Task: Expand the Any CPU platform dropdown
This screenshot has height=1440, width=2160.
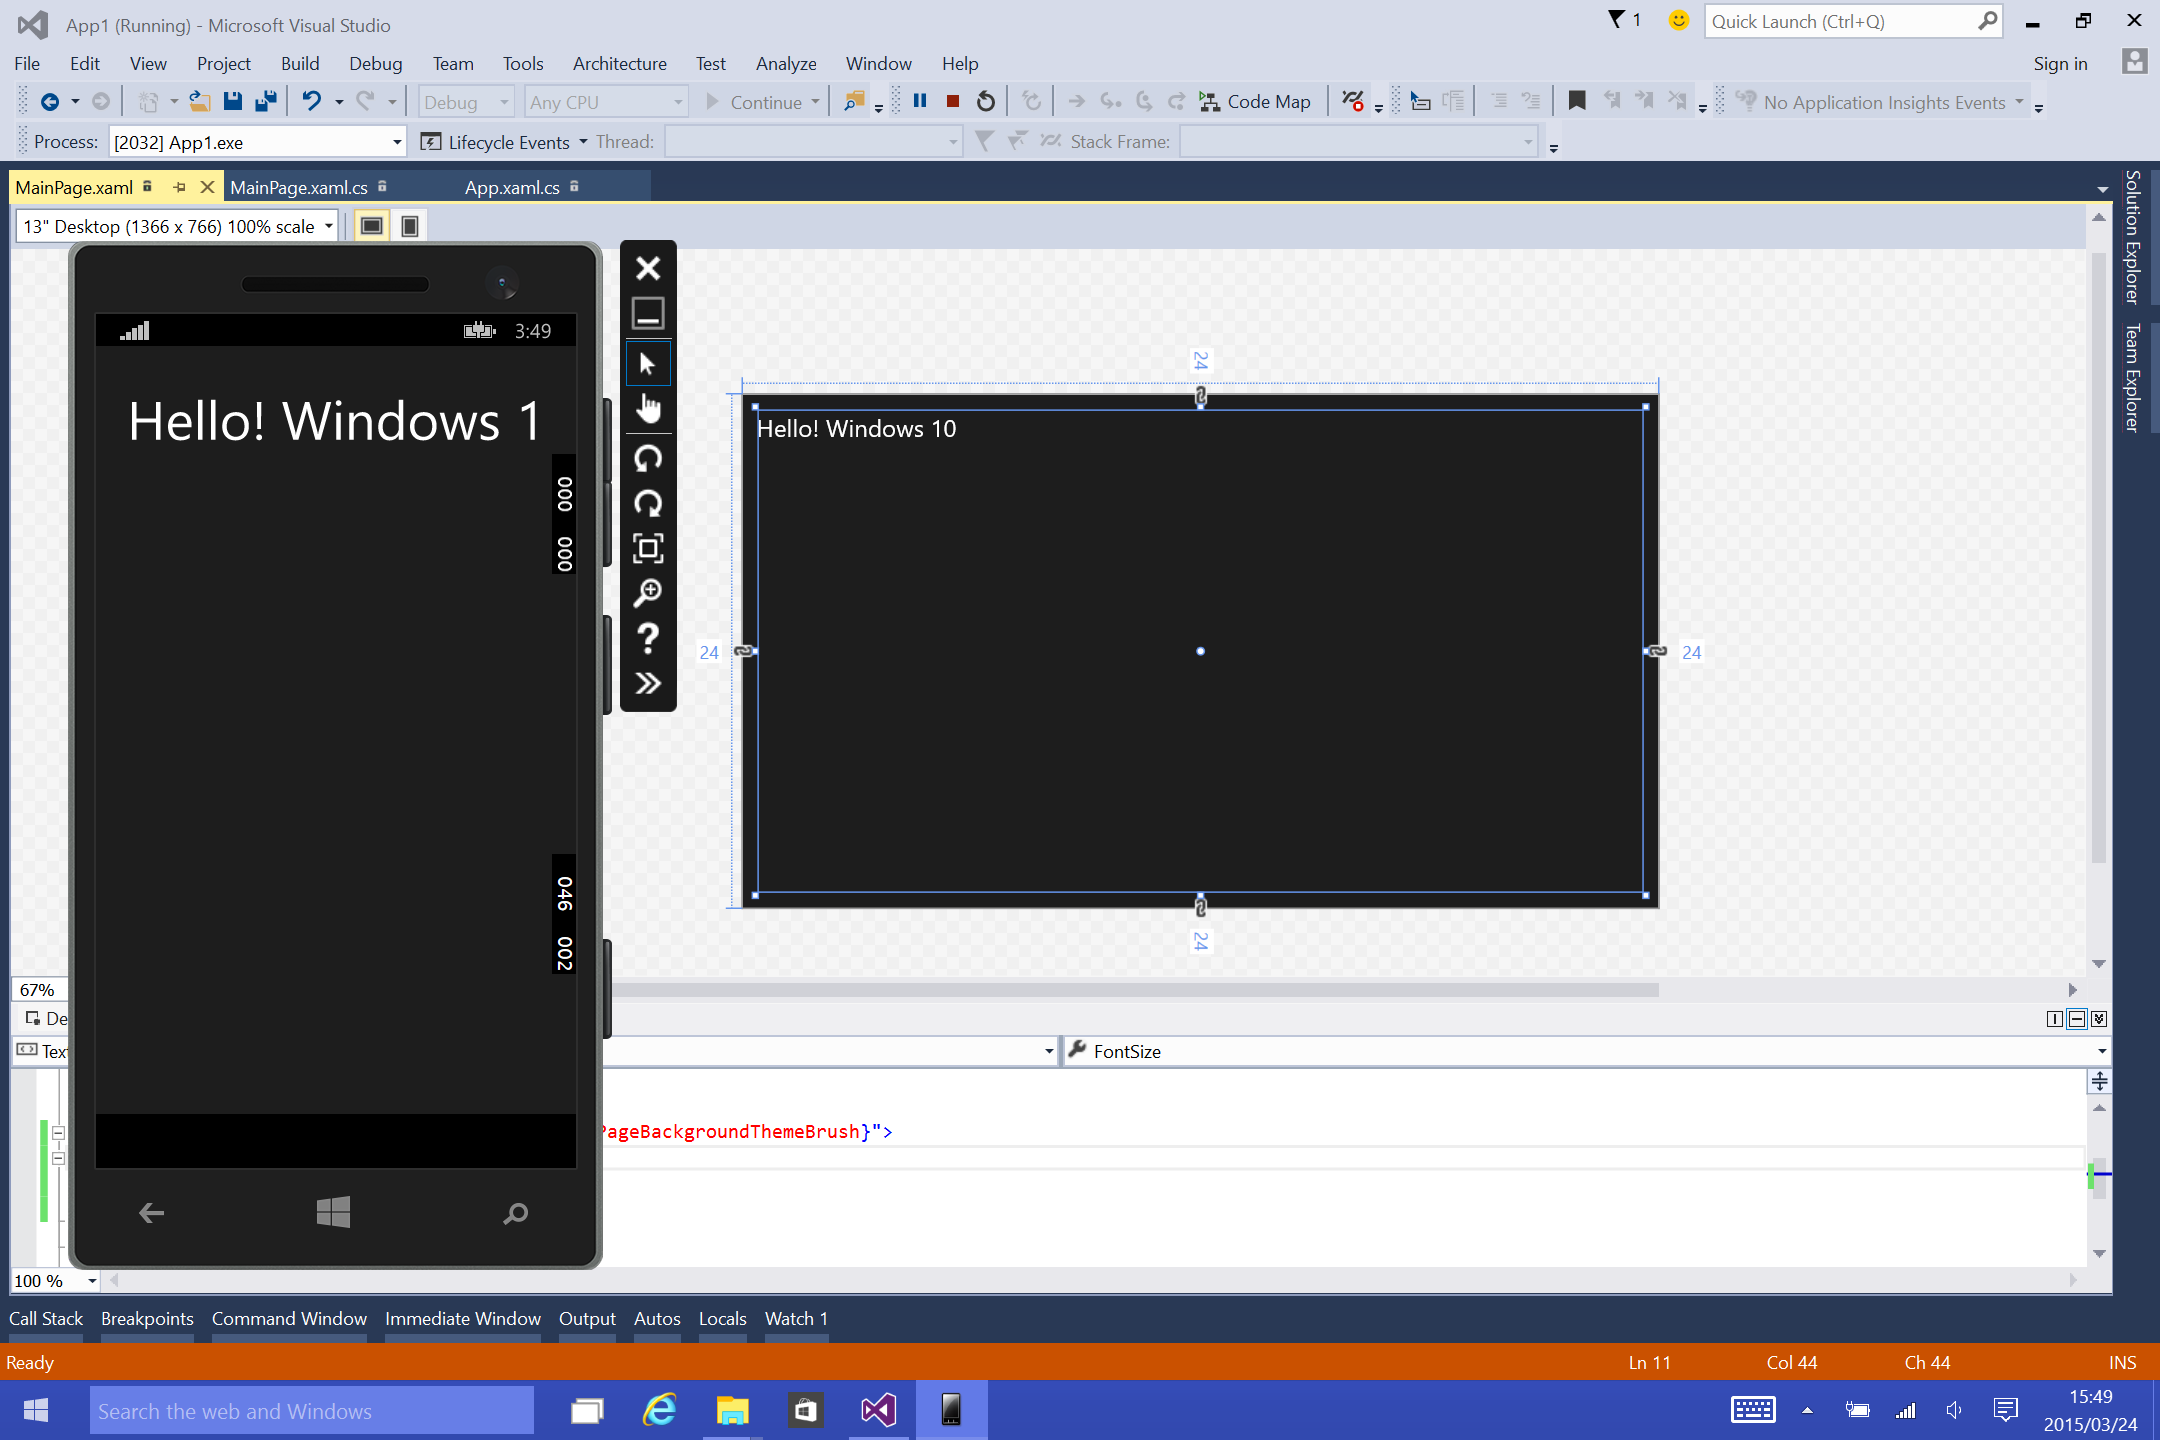Action: tap(678, 101)
